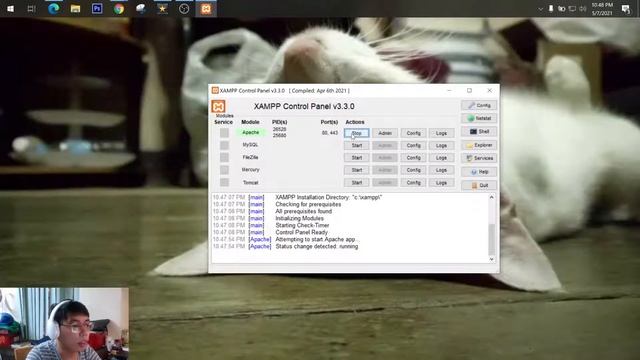Click the Mercury module label

pos(251,170)
